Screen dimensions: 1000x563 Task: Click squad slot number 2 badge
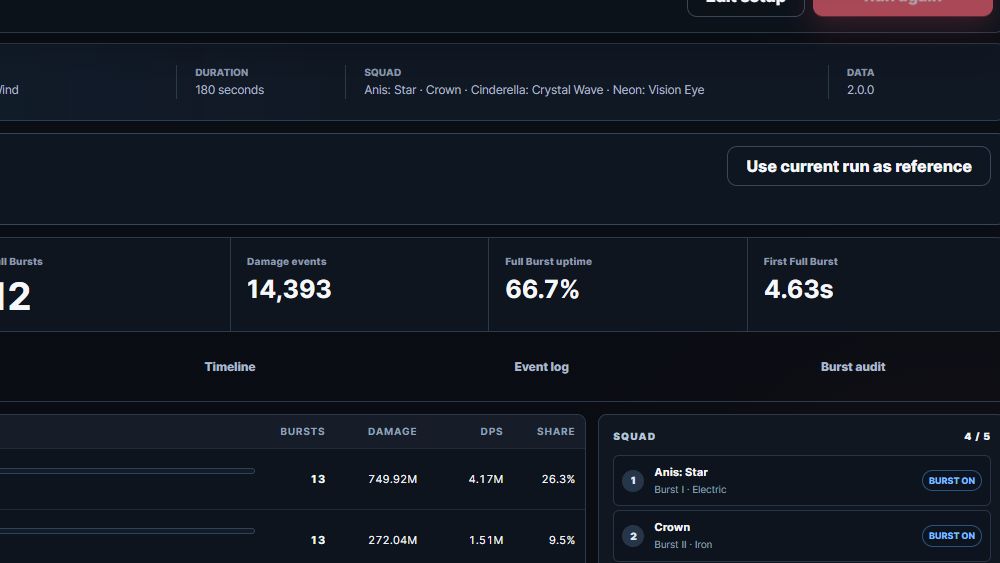pyautogui.click(x=633, y=536)
